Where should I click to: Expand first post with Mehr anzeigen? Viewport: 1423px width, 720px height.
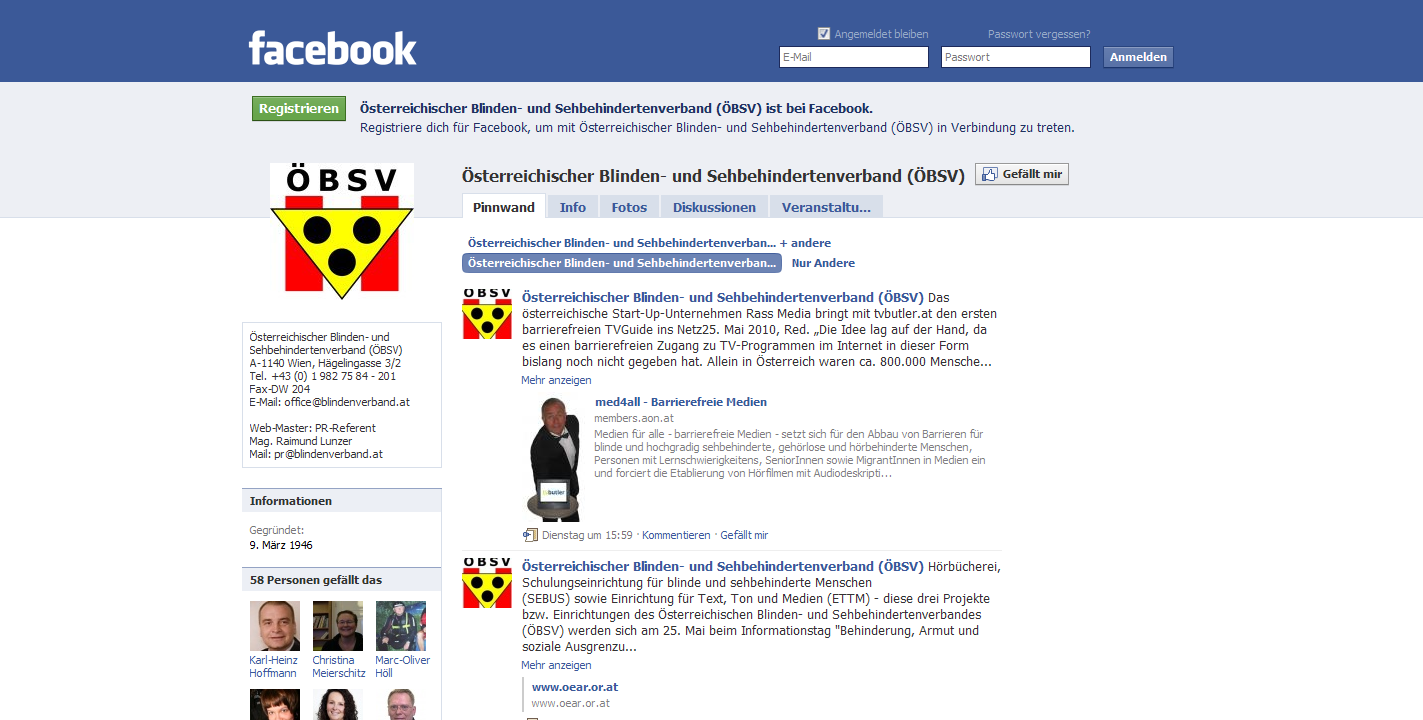click(x=556, y=380)
